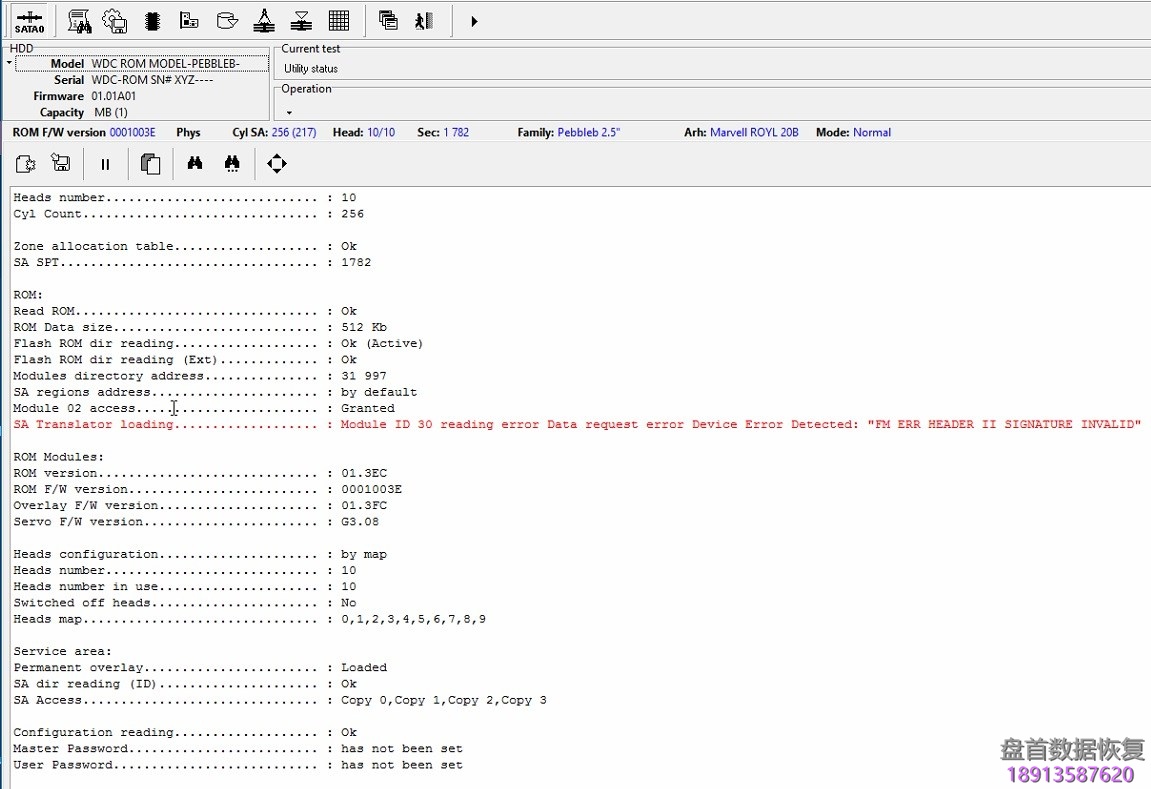Click the head map compass icon

pos(262,20)
